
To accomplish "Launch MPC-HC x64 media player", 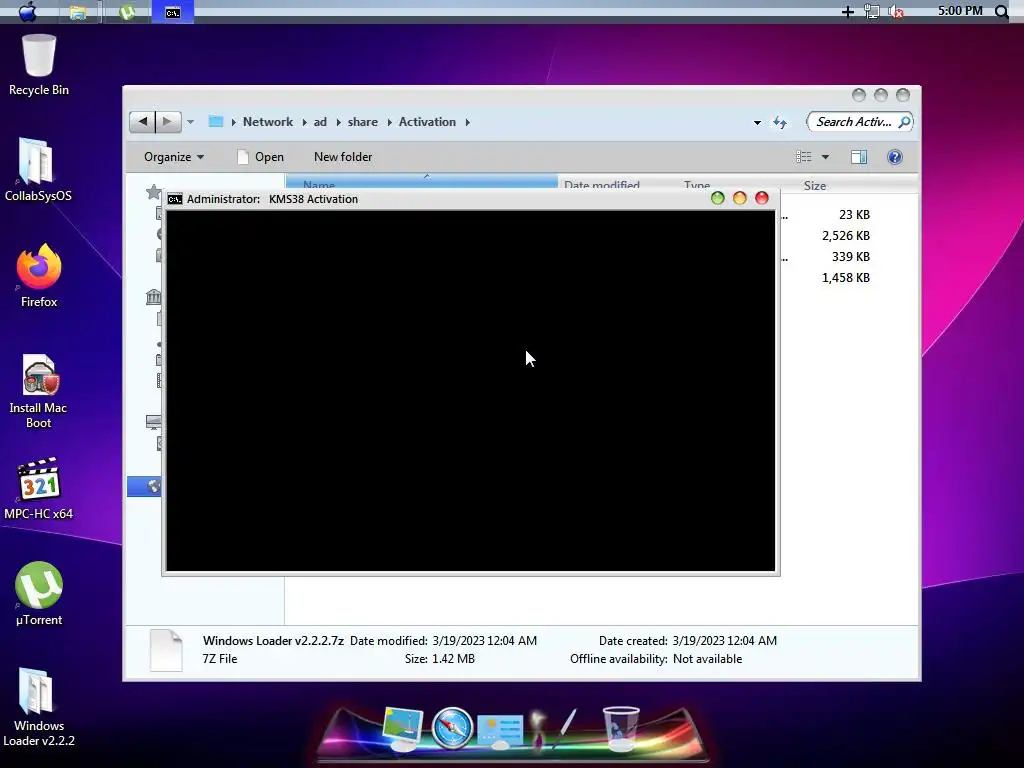I will click(39, 488).
